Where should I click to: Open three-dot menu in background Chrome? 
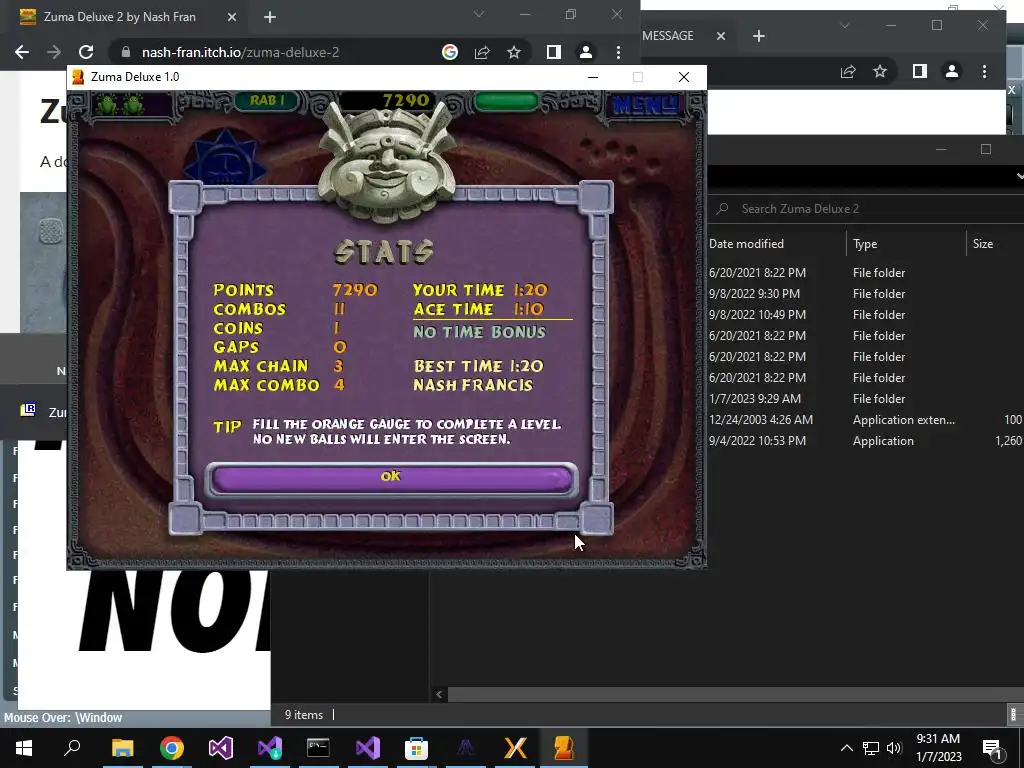(x=984, y=71)
